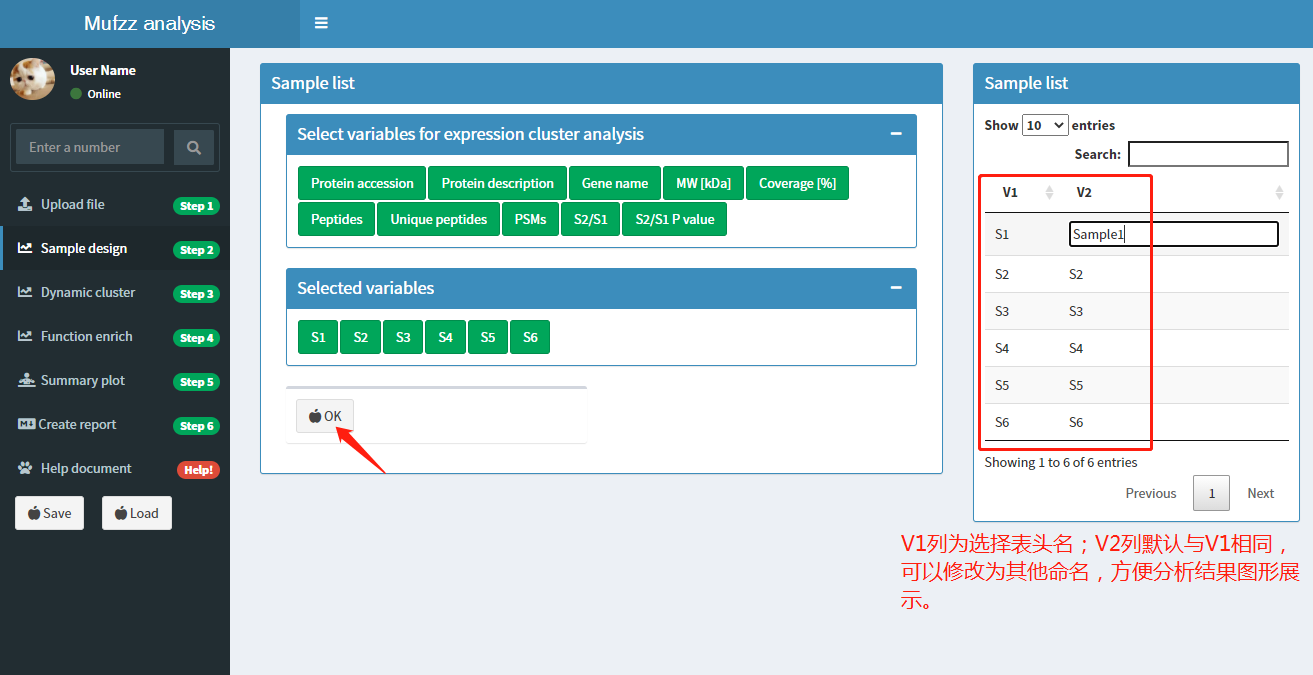Toggle the S2/S1 P value variable

tap(674, 219)
